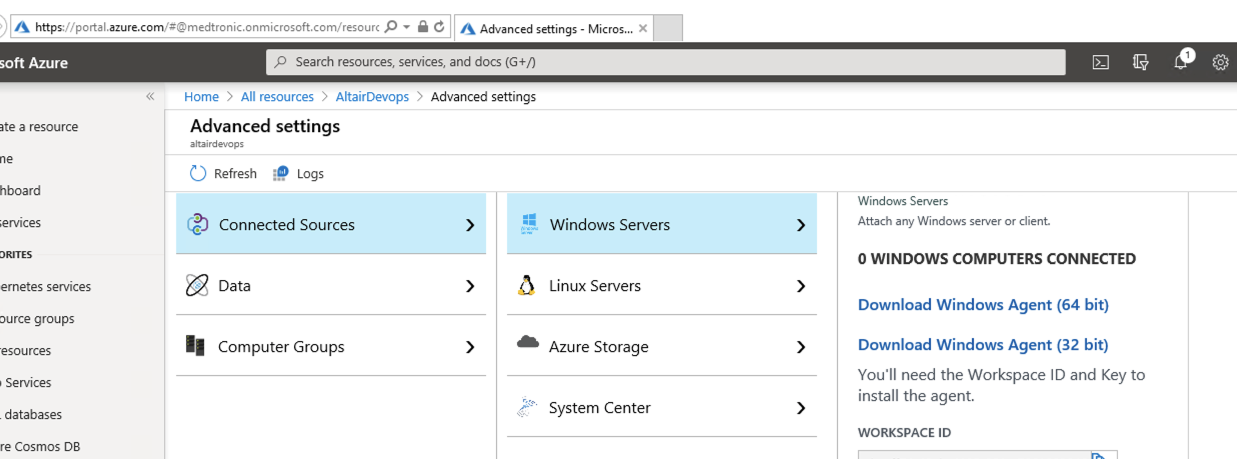Click the Refresh icon
The height and width of the screenshot is (459, 1237).
tap(198, 174)
